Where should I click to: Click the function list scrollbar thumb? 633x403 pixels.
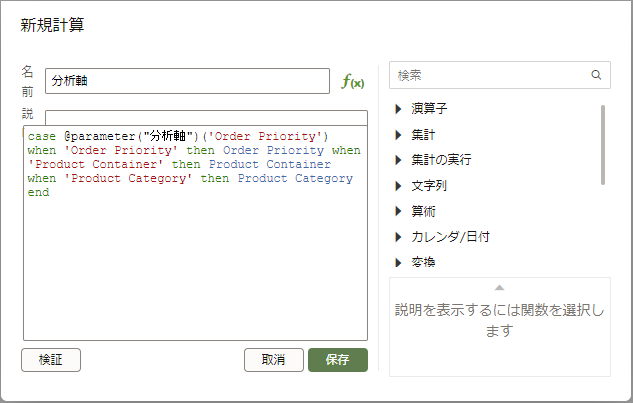(x=603, y=145)
